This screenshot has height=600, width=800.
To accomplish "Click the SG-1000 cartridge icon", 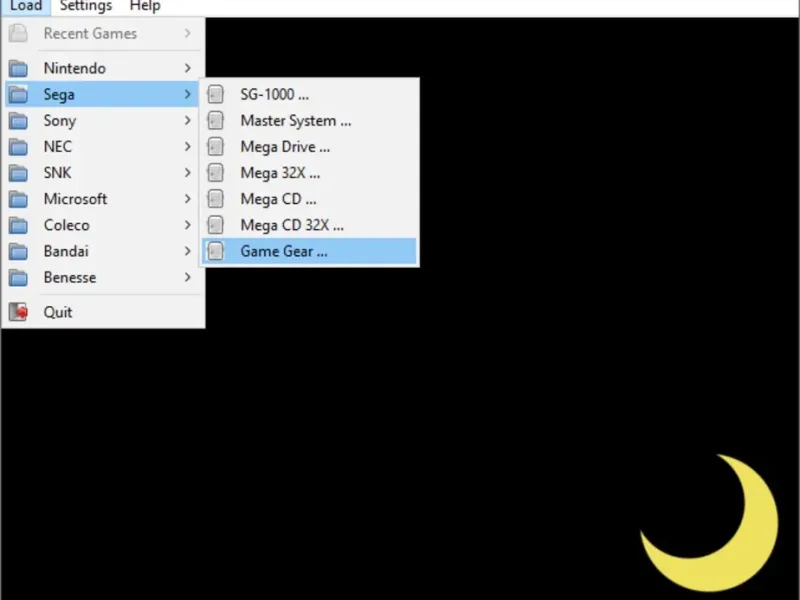I will 215,94.
